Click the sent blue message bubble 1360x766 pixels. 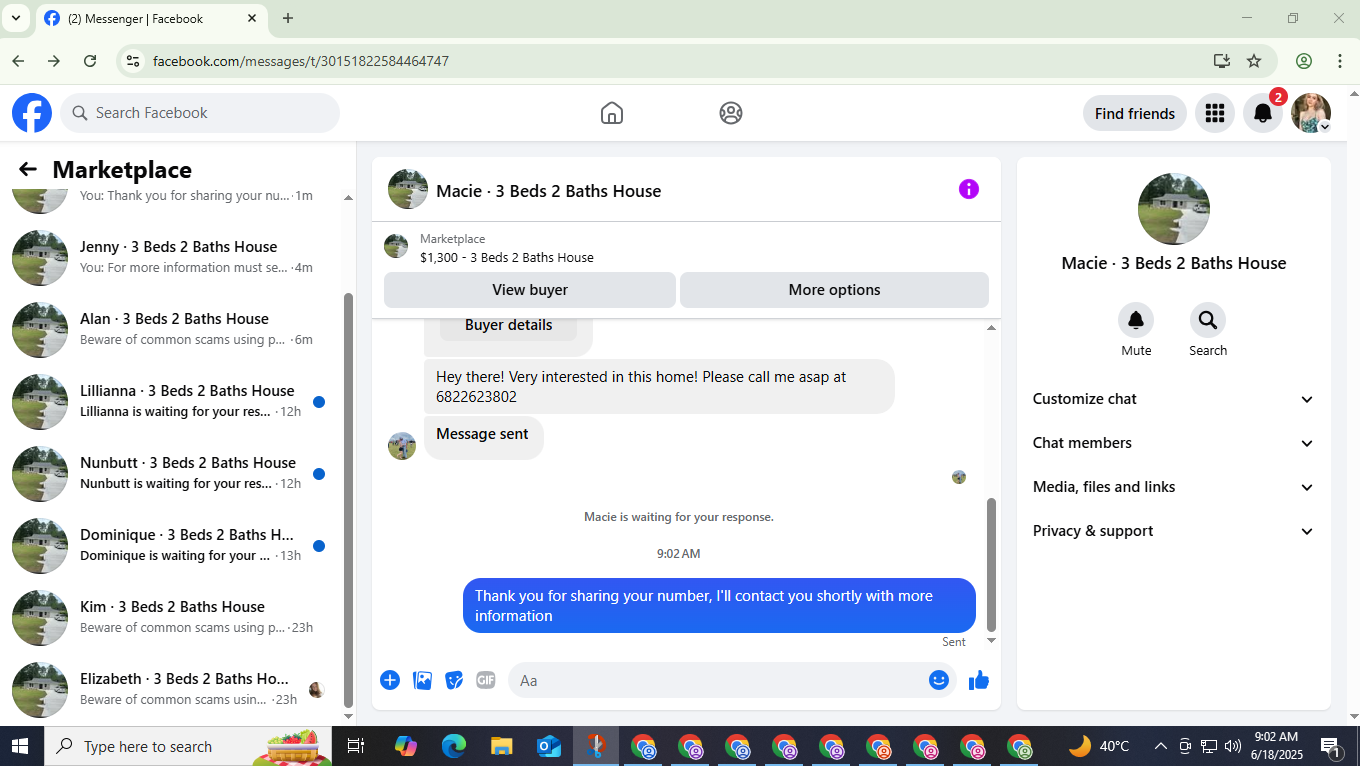(x=719, y=606)
